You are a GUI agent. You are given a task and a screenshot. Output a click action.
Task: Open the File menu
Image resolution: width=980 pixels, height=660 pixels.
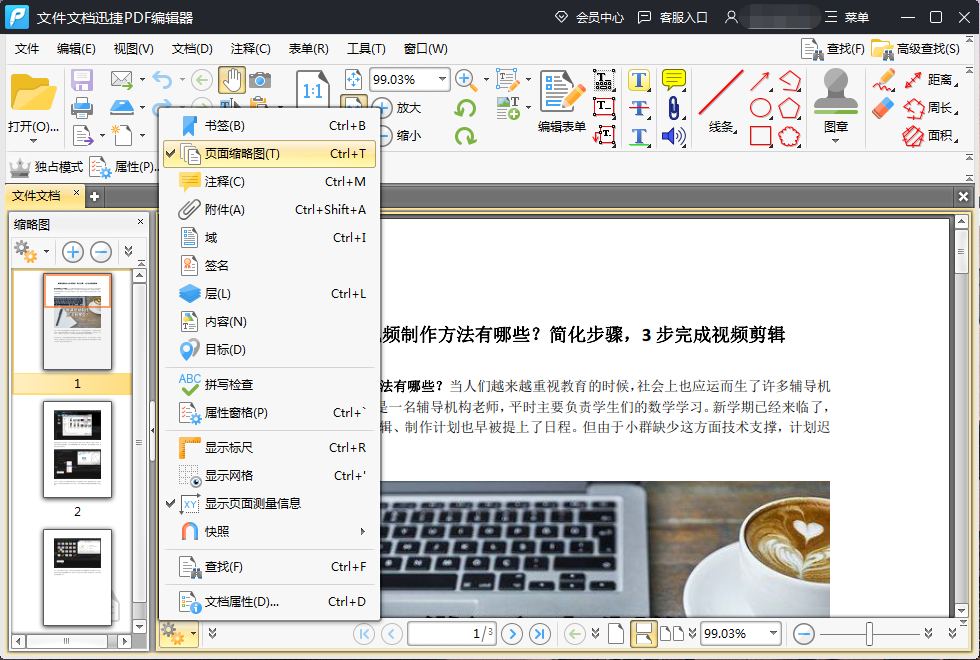pos(27,49)
